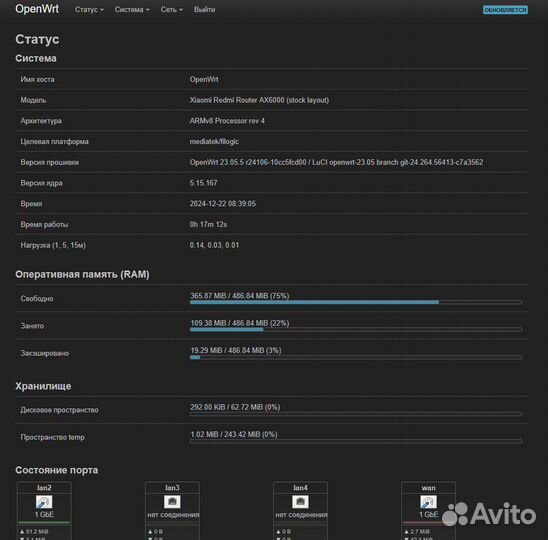This screenshot has width=548, height=540.
Task: Click the Дисковое пространство progress bar
Action: tap(356, 414)
